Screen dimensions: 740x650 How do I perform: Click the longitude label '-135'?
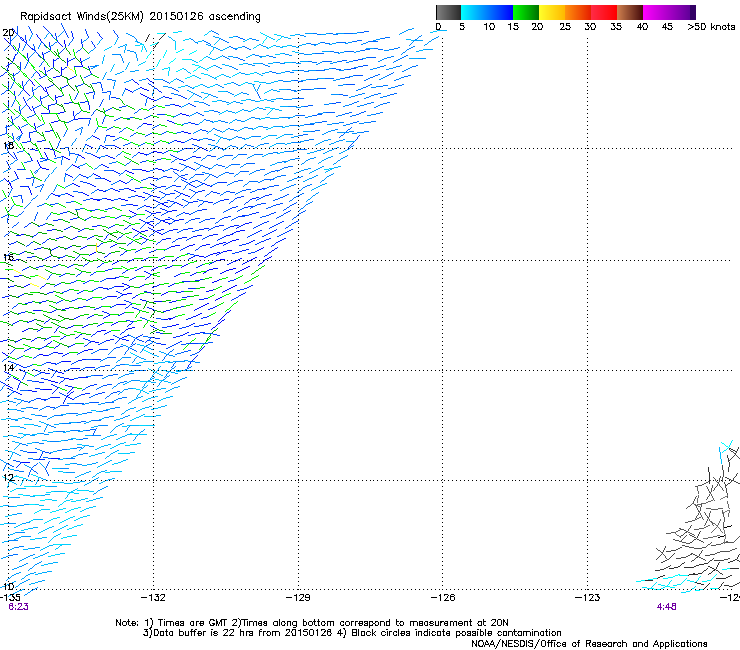tap(10, 598)
